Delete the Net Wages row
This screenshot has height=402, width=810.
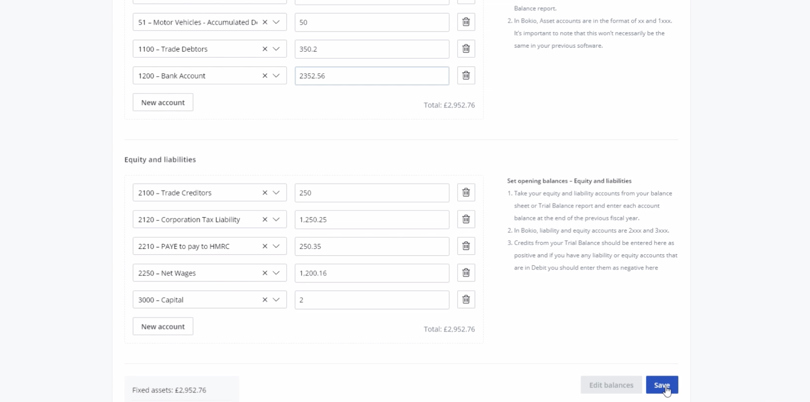465,273
